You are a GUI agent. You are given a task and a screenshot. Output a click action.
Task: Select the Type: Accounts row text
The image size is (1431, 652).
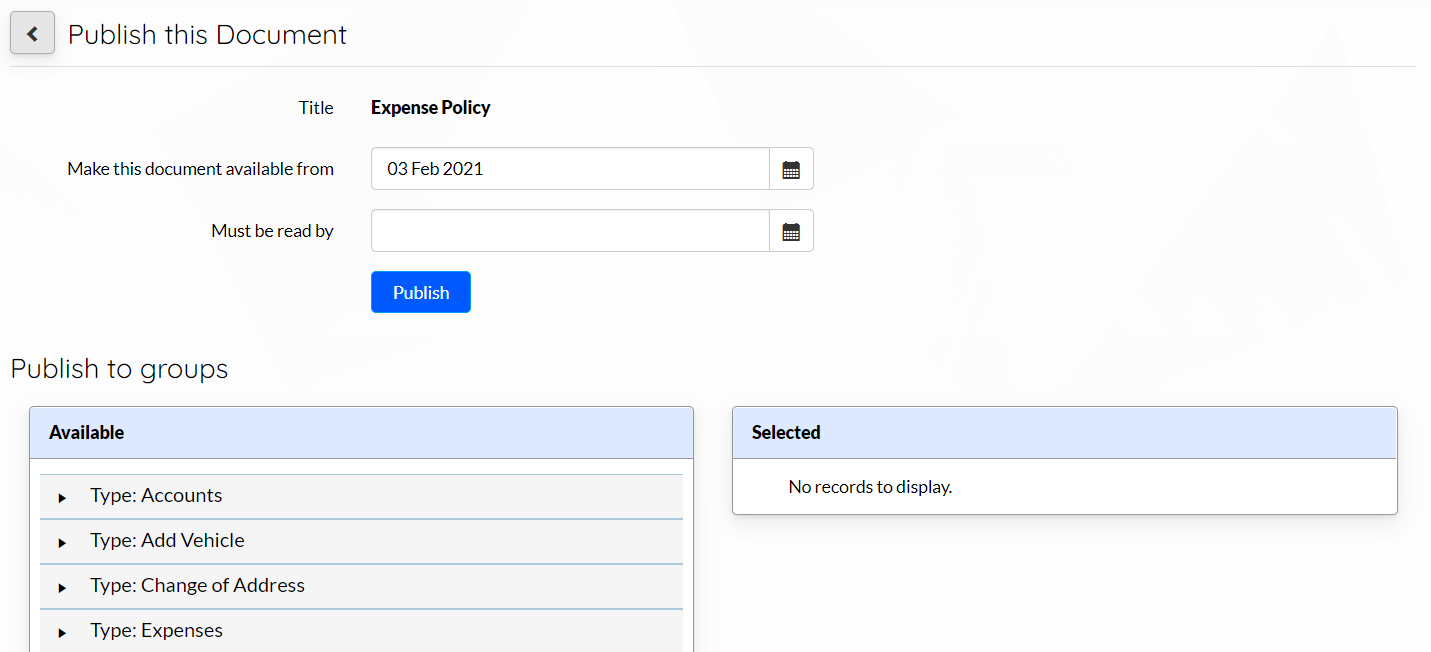pyautogui.click(x=156, y=495)
